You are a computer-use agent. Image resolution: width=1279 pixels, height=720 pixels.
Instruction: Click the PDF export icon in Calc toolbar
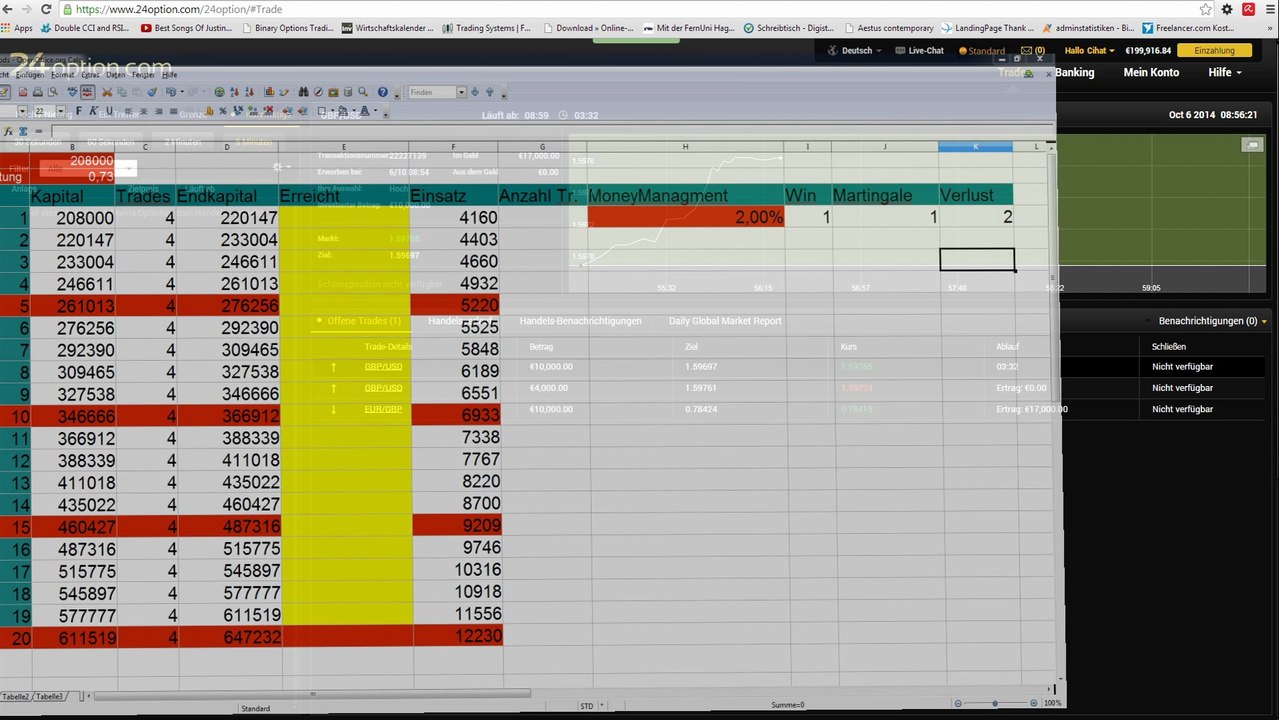click(x=23, y=92)
